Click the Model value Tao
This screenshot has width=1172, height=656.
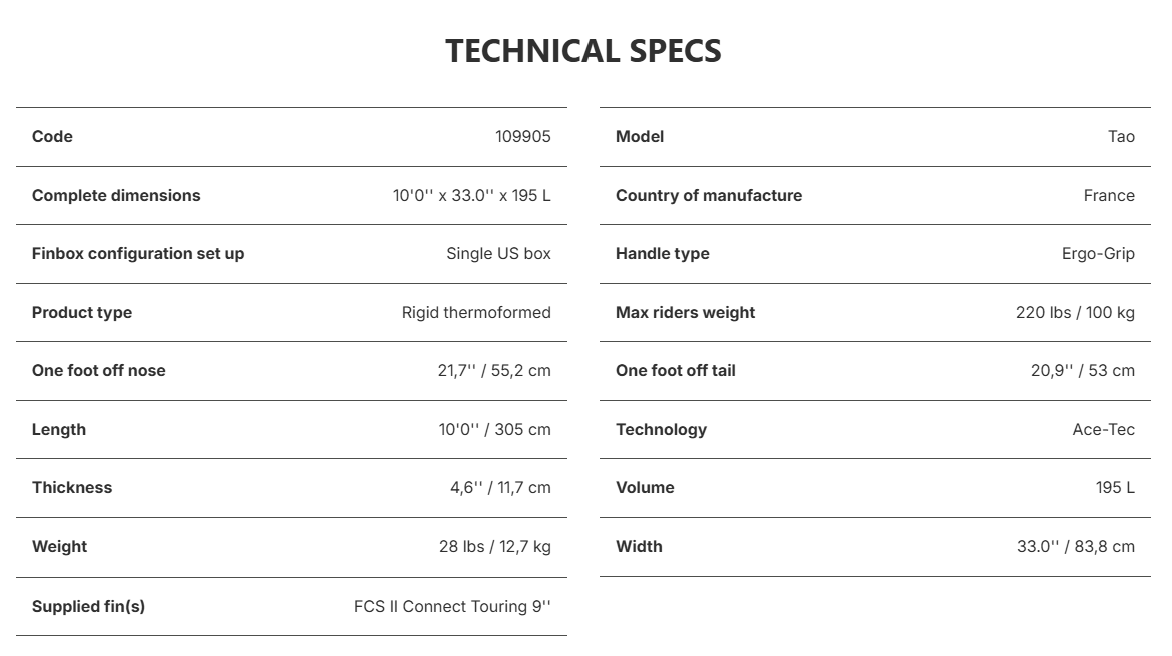tap(1121, 137)
